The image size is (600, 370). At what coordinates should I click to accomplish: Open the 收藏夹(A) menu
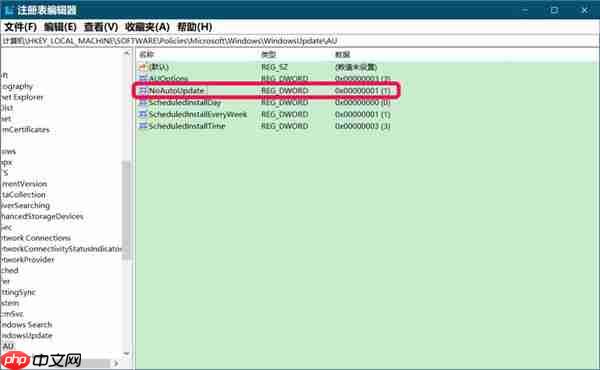point(147,27)
